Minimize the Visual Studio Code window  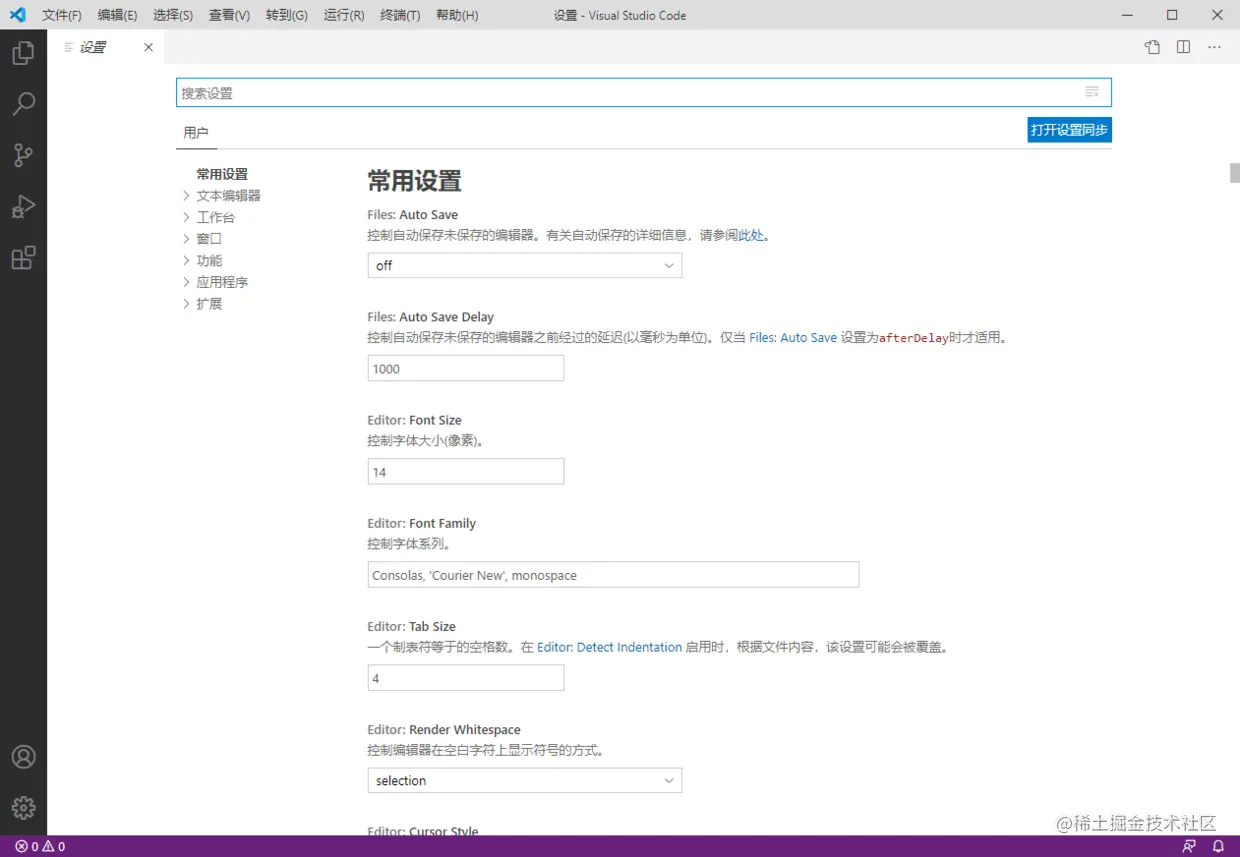pos(1126,15)
